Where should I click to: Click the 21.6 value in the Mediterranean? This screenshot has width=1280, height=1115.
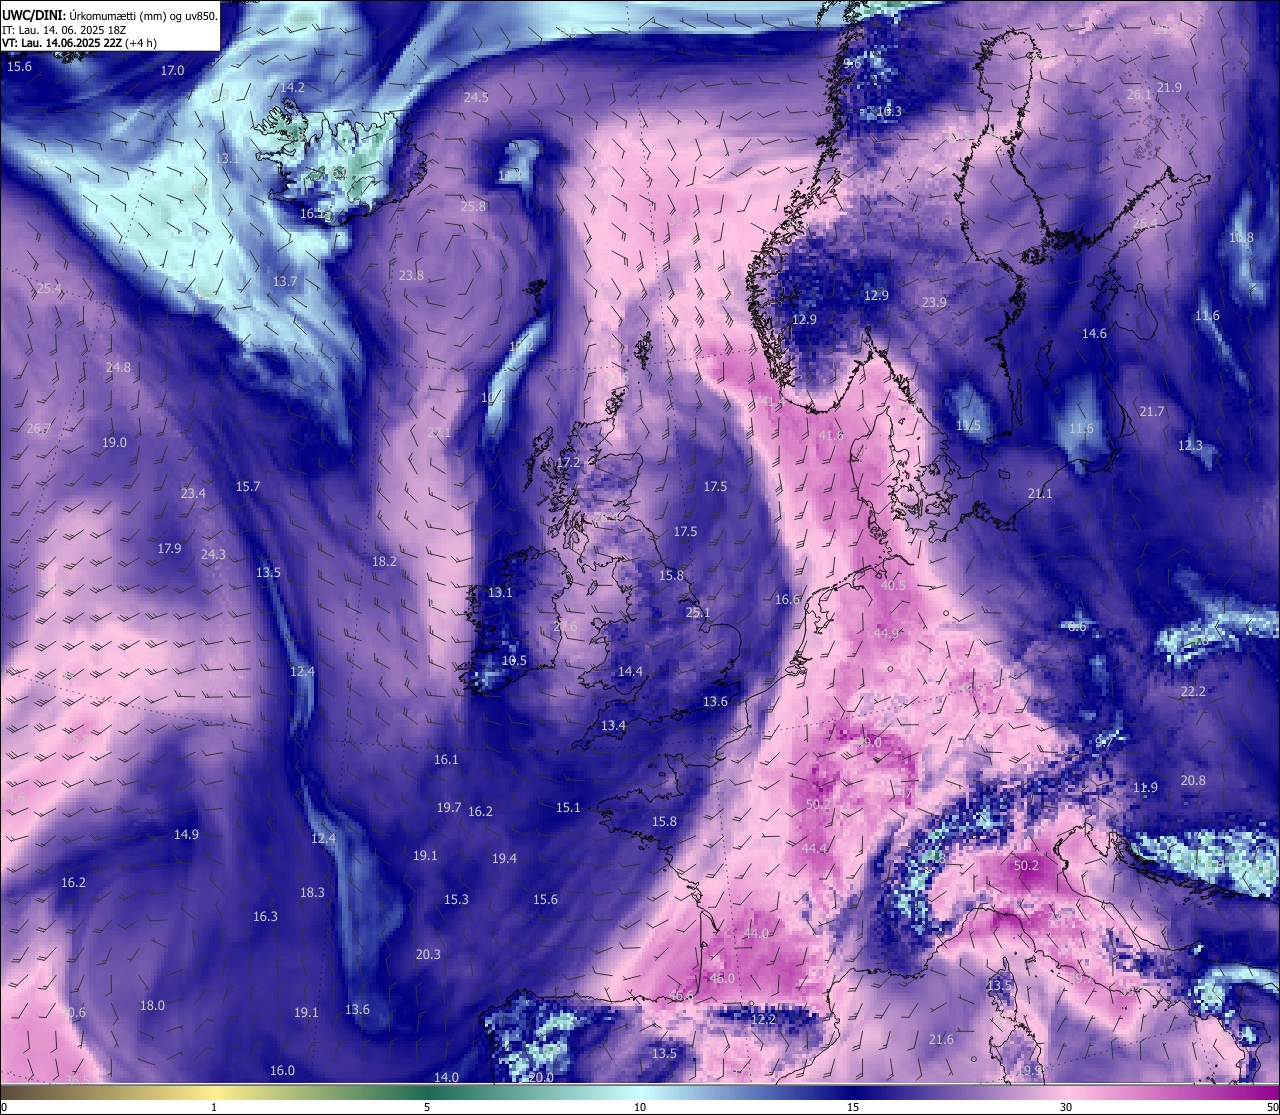coord(941,1040)
